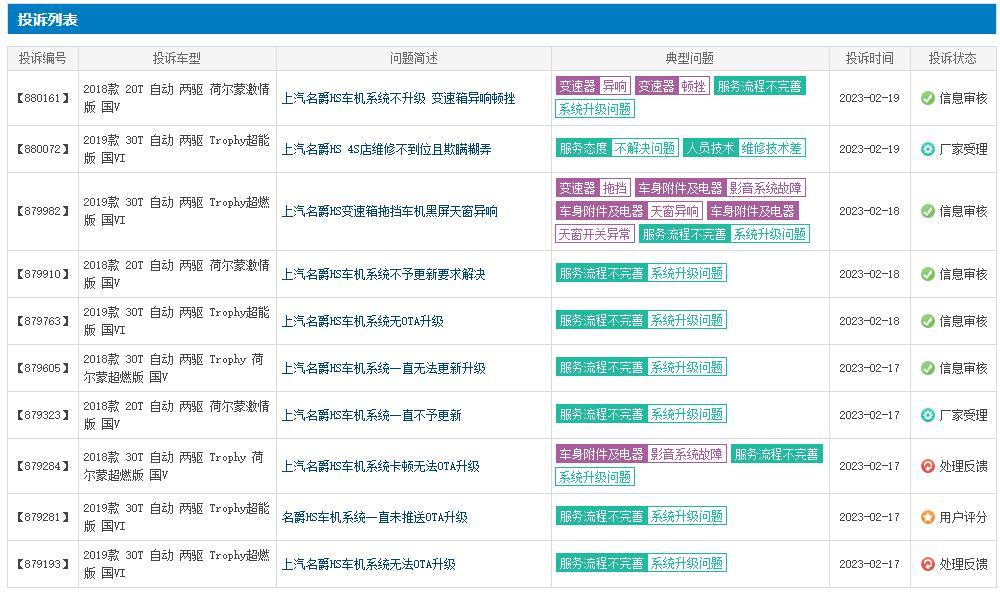
Task: Click the orange star icon for complaint 879281
Action: click(x=928, y=517)
